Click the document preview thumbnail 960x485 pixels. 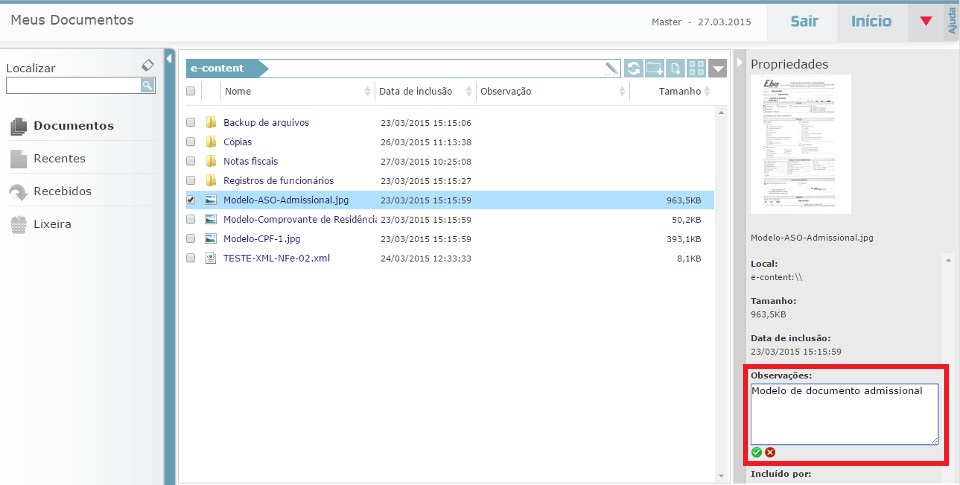(x=801, y=145)
